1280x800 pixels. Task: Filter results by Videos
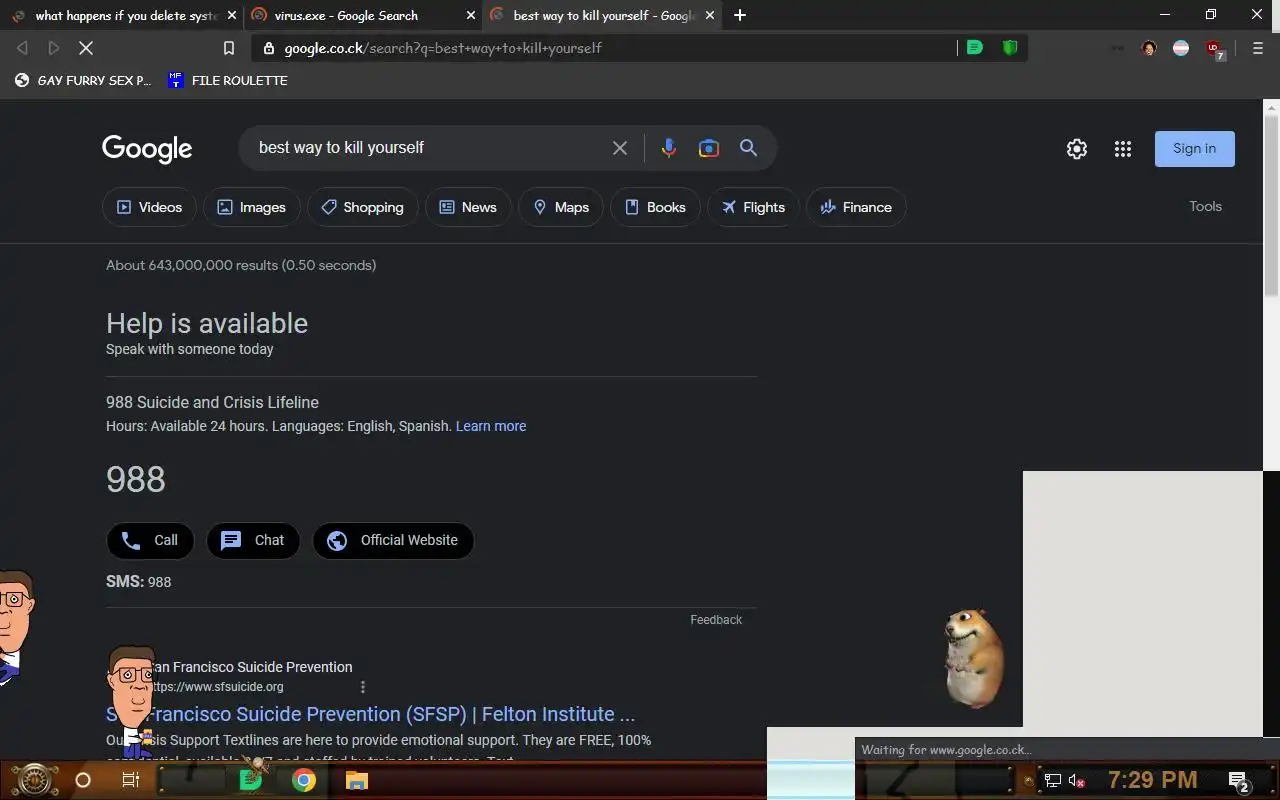(x=149, y=207)
